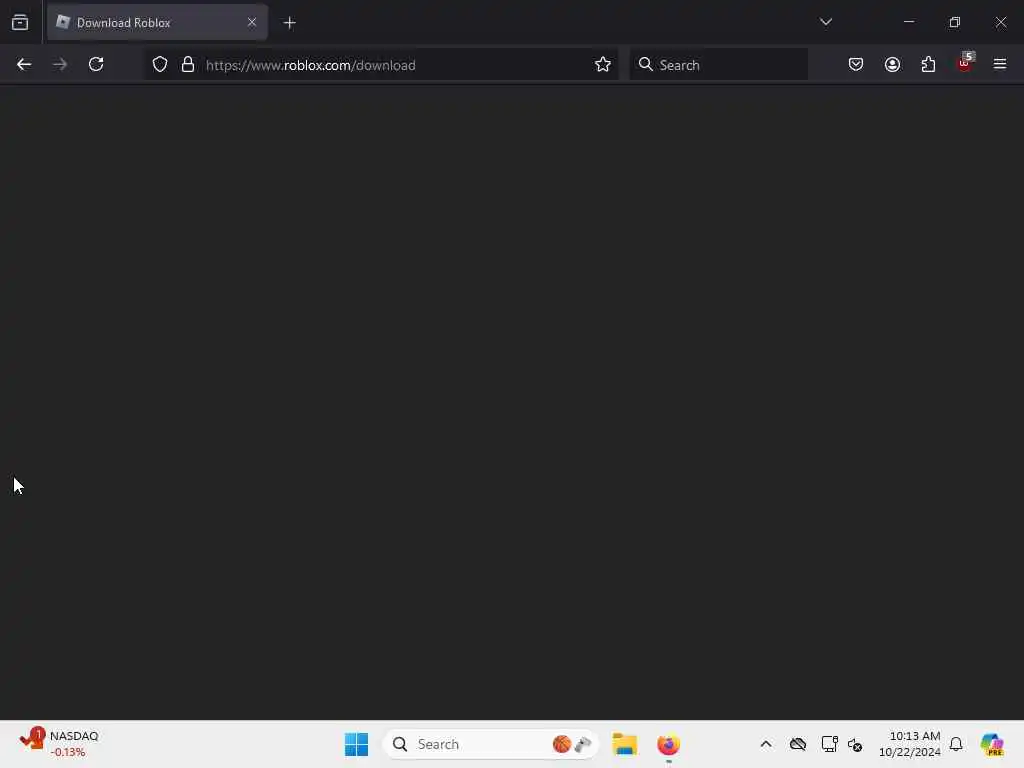Open a new tab with plus button
Screen dimensions: 1024x768
click(x=290, y=23)
